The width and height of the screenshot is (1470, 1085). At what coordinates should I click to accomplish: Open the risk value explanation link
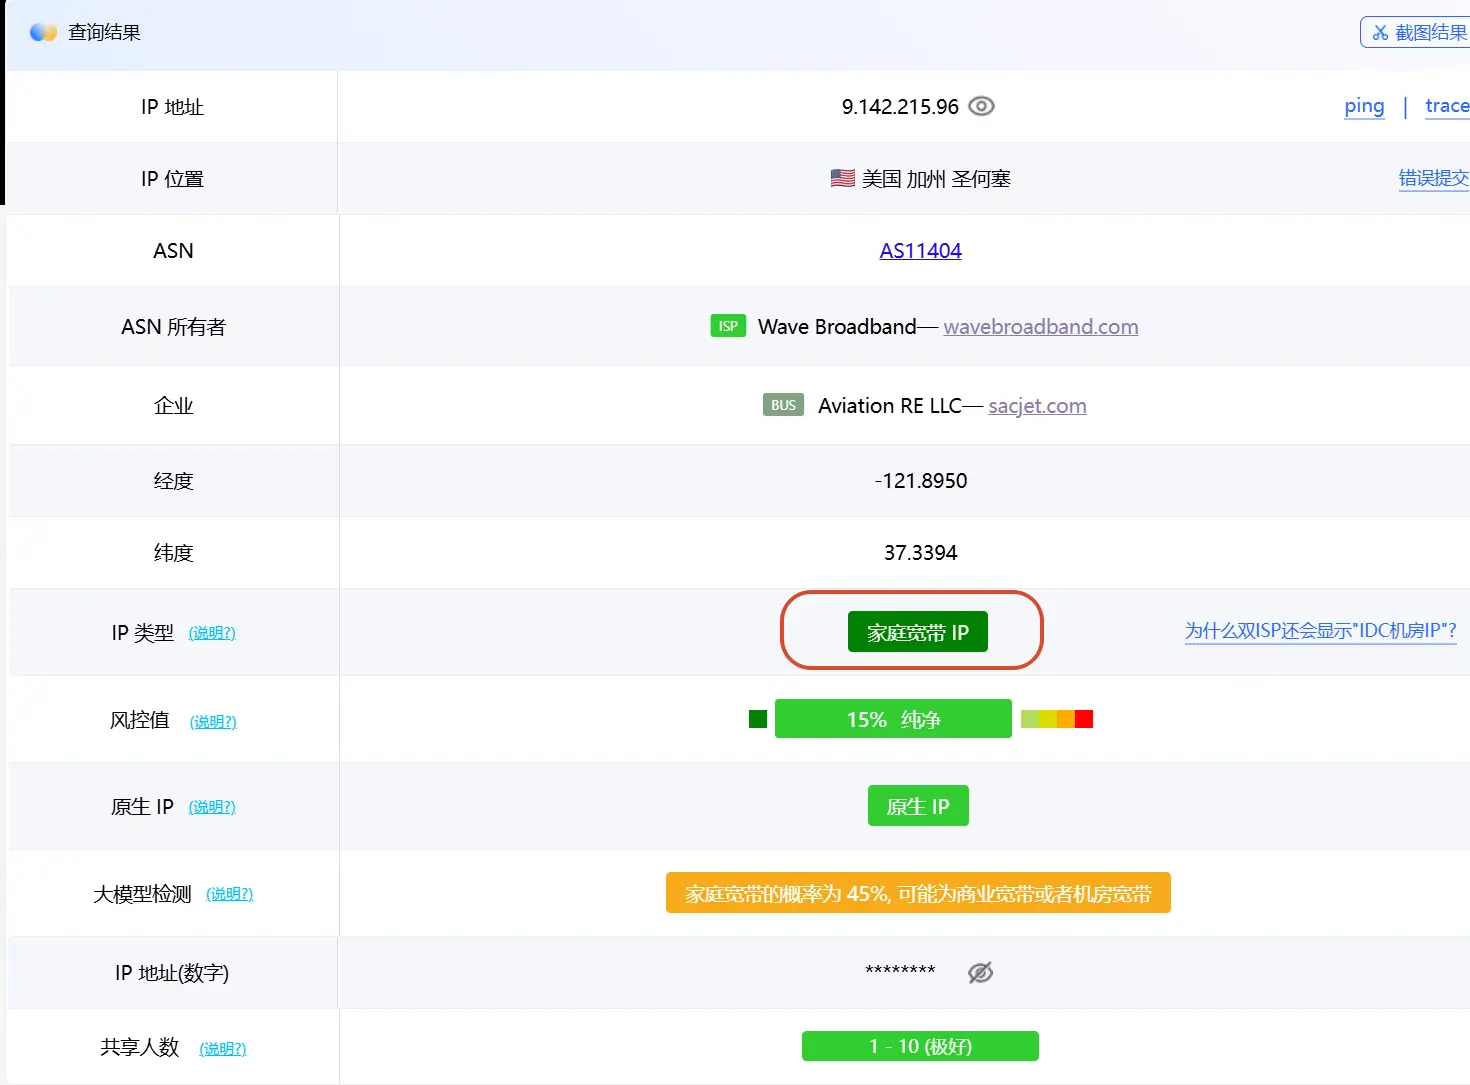click(213, 722)
